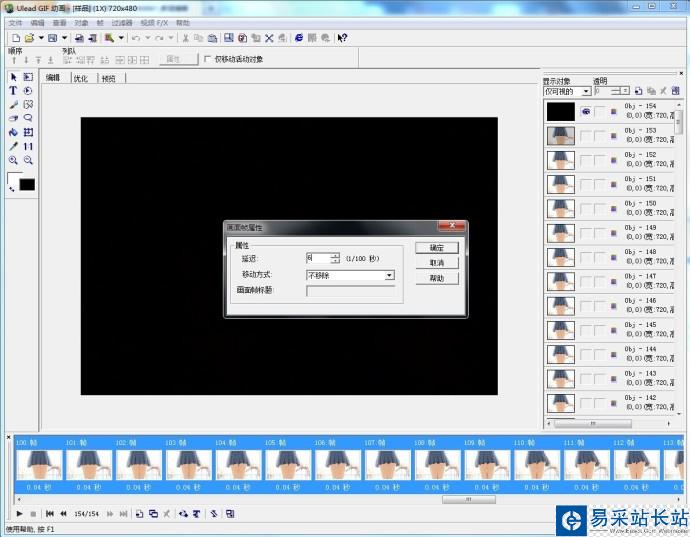Toggle visibility box for Obj - 151
Image resolution: width=690 pixels, height=537 pixels.
[x=586, y=184]
